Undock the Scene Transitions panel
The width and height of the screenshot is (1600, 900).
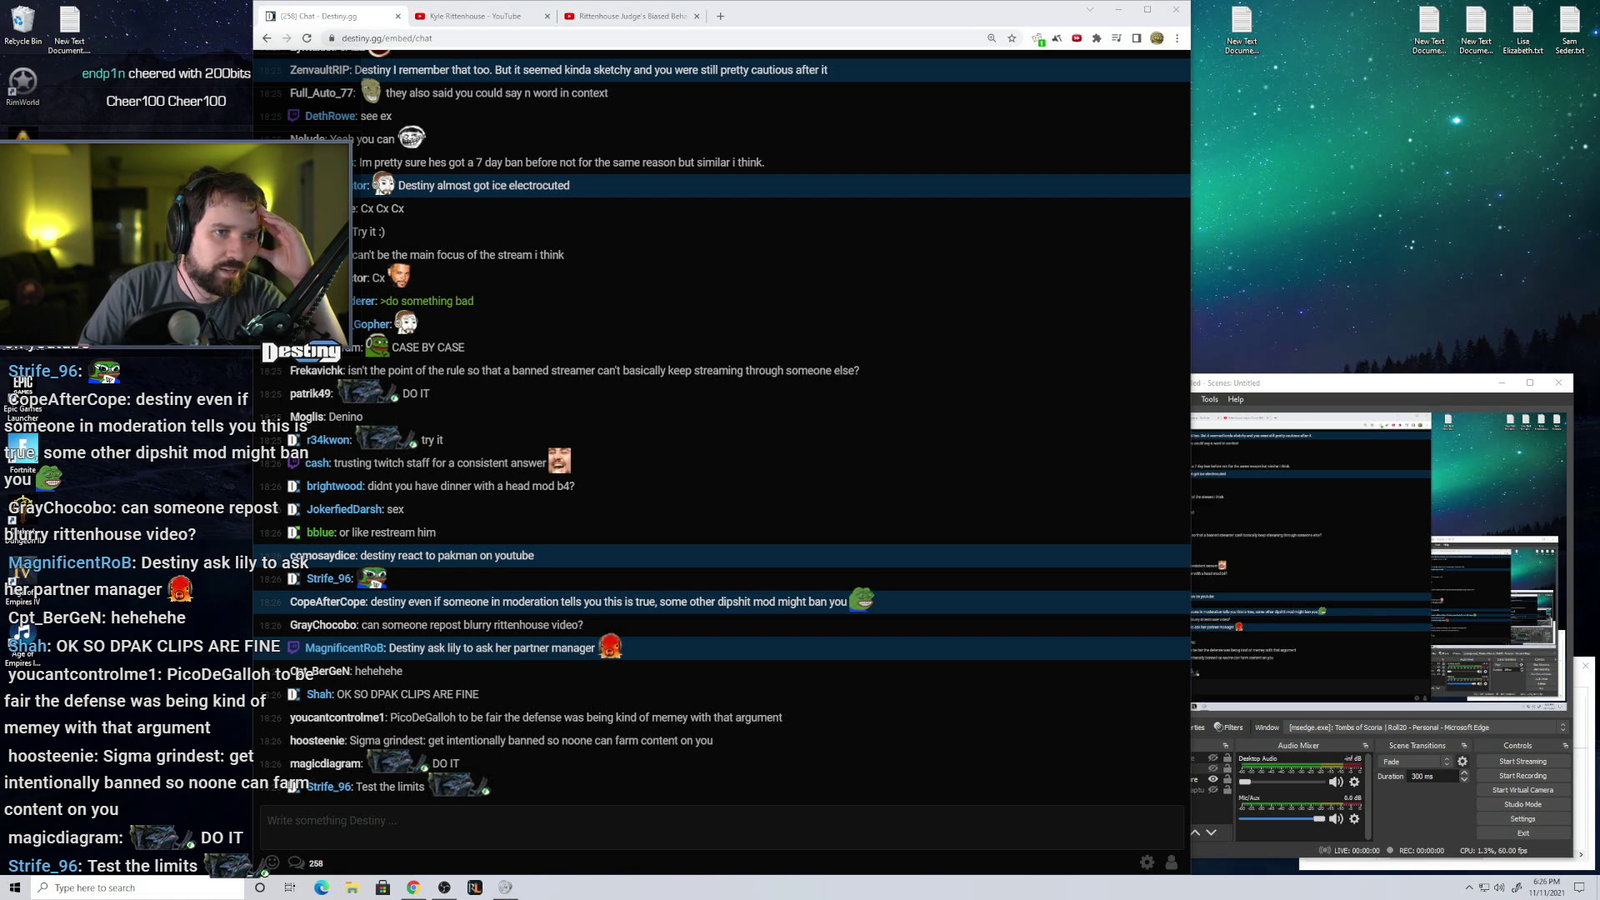point(1464,745)
